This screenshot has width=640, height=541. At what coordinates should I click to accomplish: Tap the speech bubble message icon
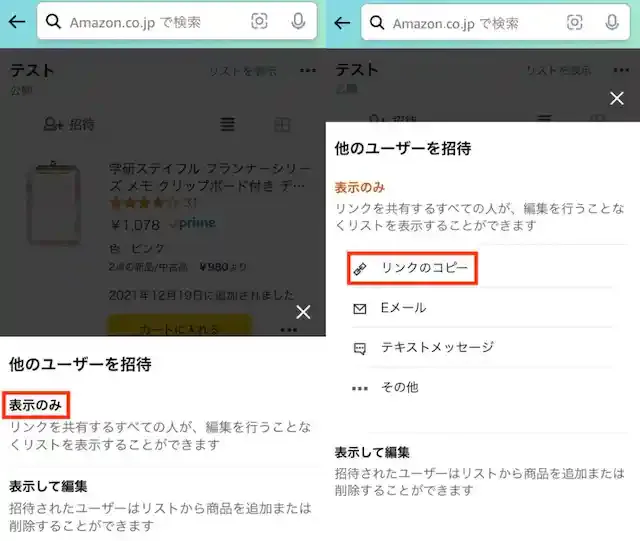(360, 348)
